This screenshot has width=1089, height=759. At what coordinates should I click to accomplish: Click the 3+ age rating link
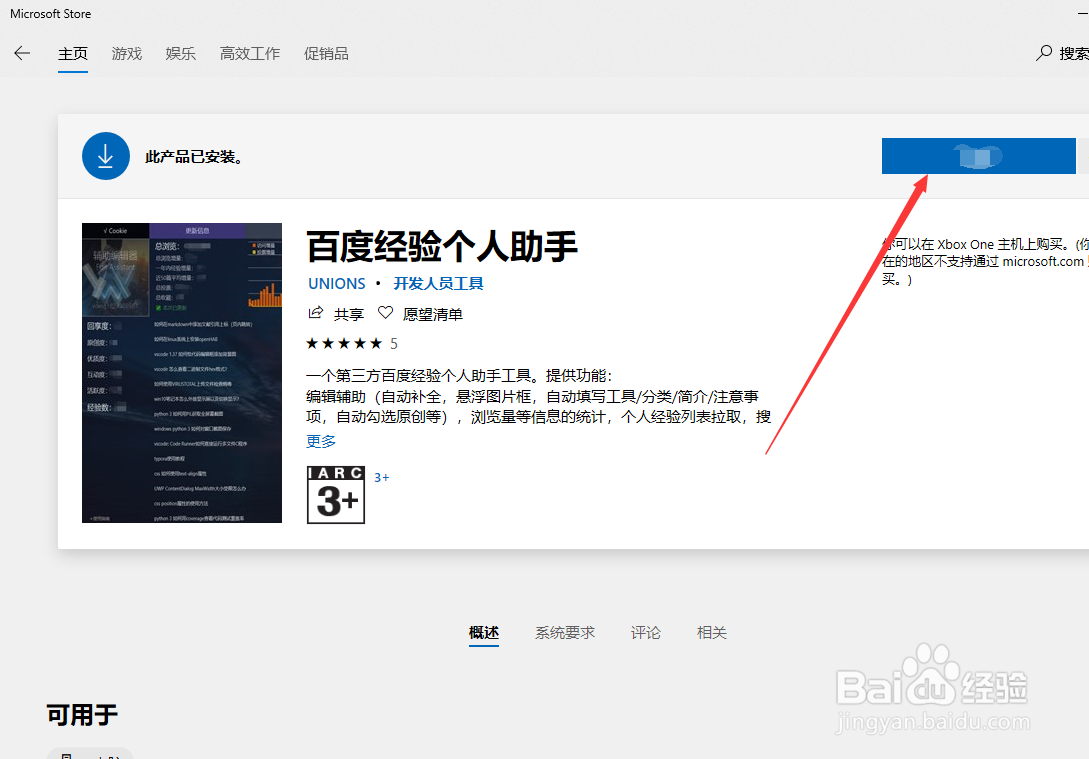(381, 478)
